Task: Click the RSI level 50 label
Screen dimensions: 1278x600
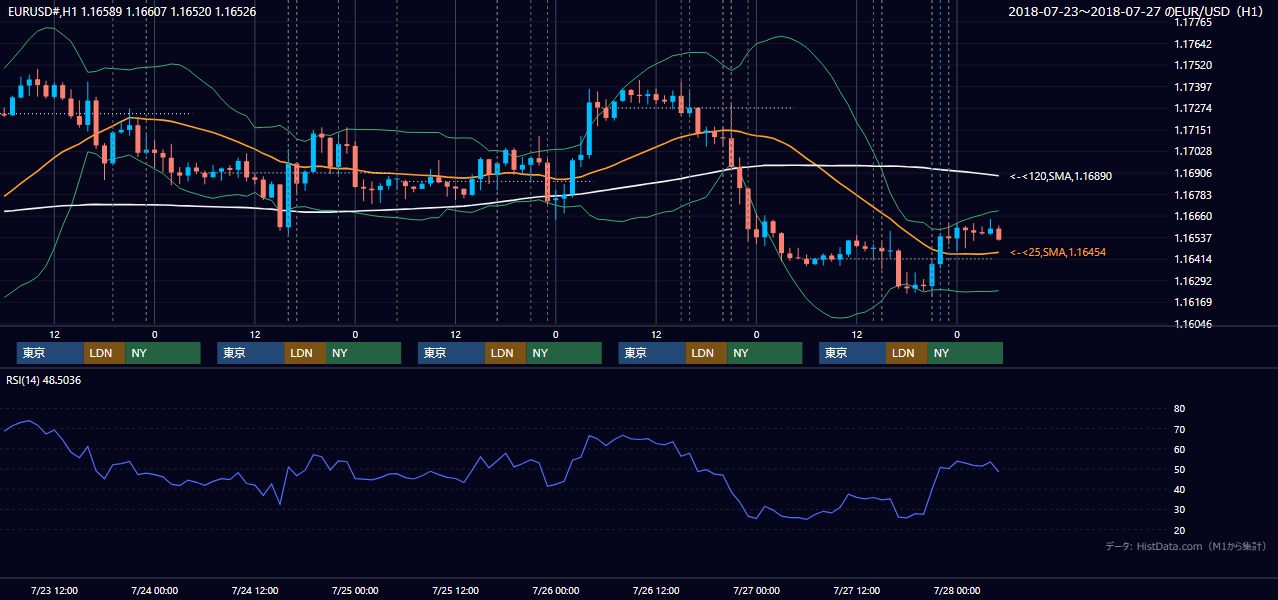Action: coord(1180,469)
